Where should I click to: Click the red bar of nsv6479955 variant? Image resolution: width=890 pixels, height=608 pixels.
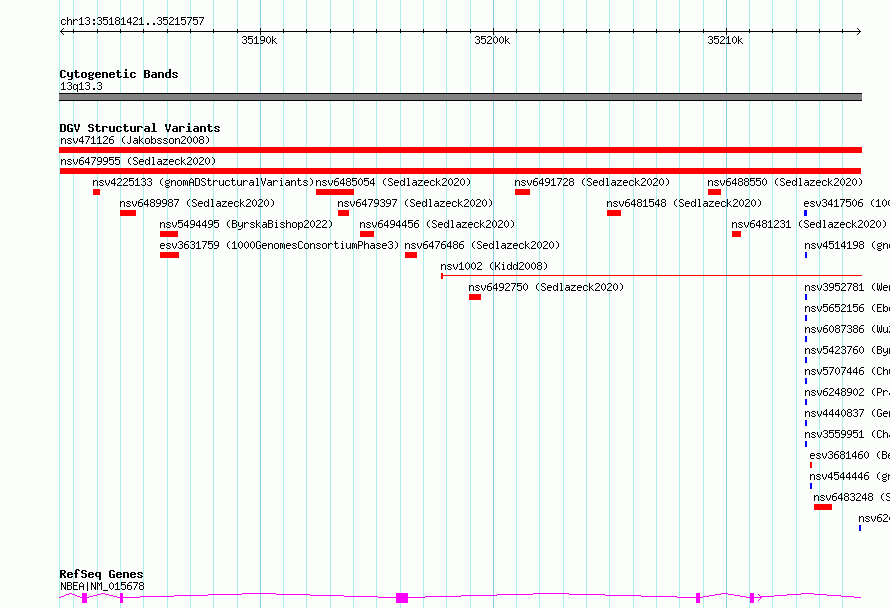[460, 171]
